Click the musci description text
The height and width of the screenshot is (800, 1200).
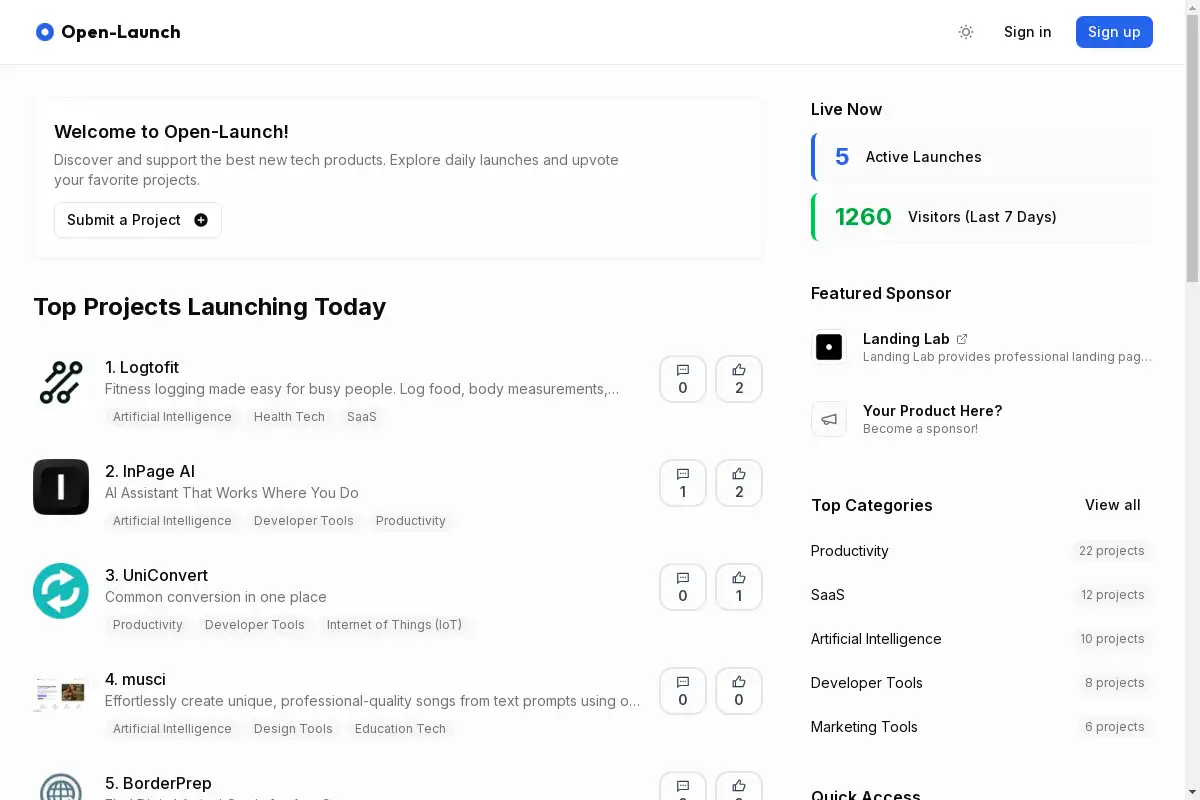[x=373, y=701]
